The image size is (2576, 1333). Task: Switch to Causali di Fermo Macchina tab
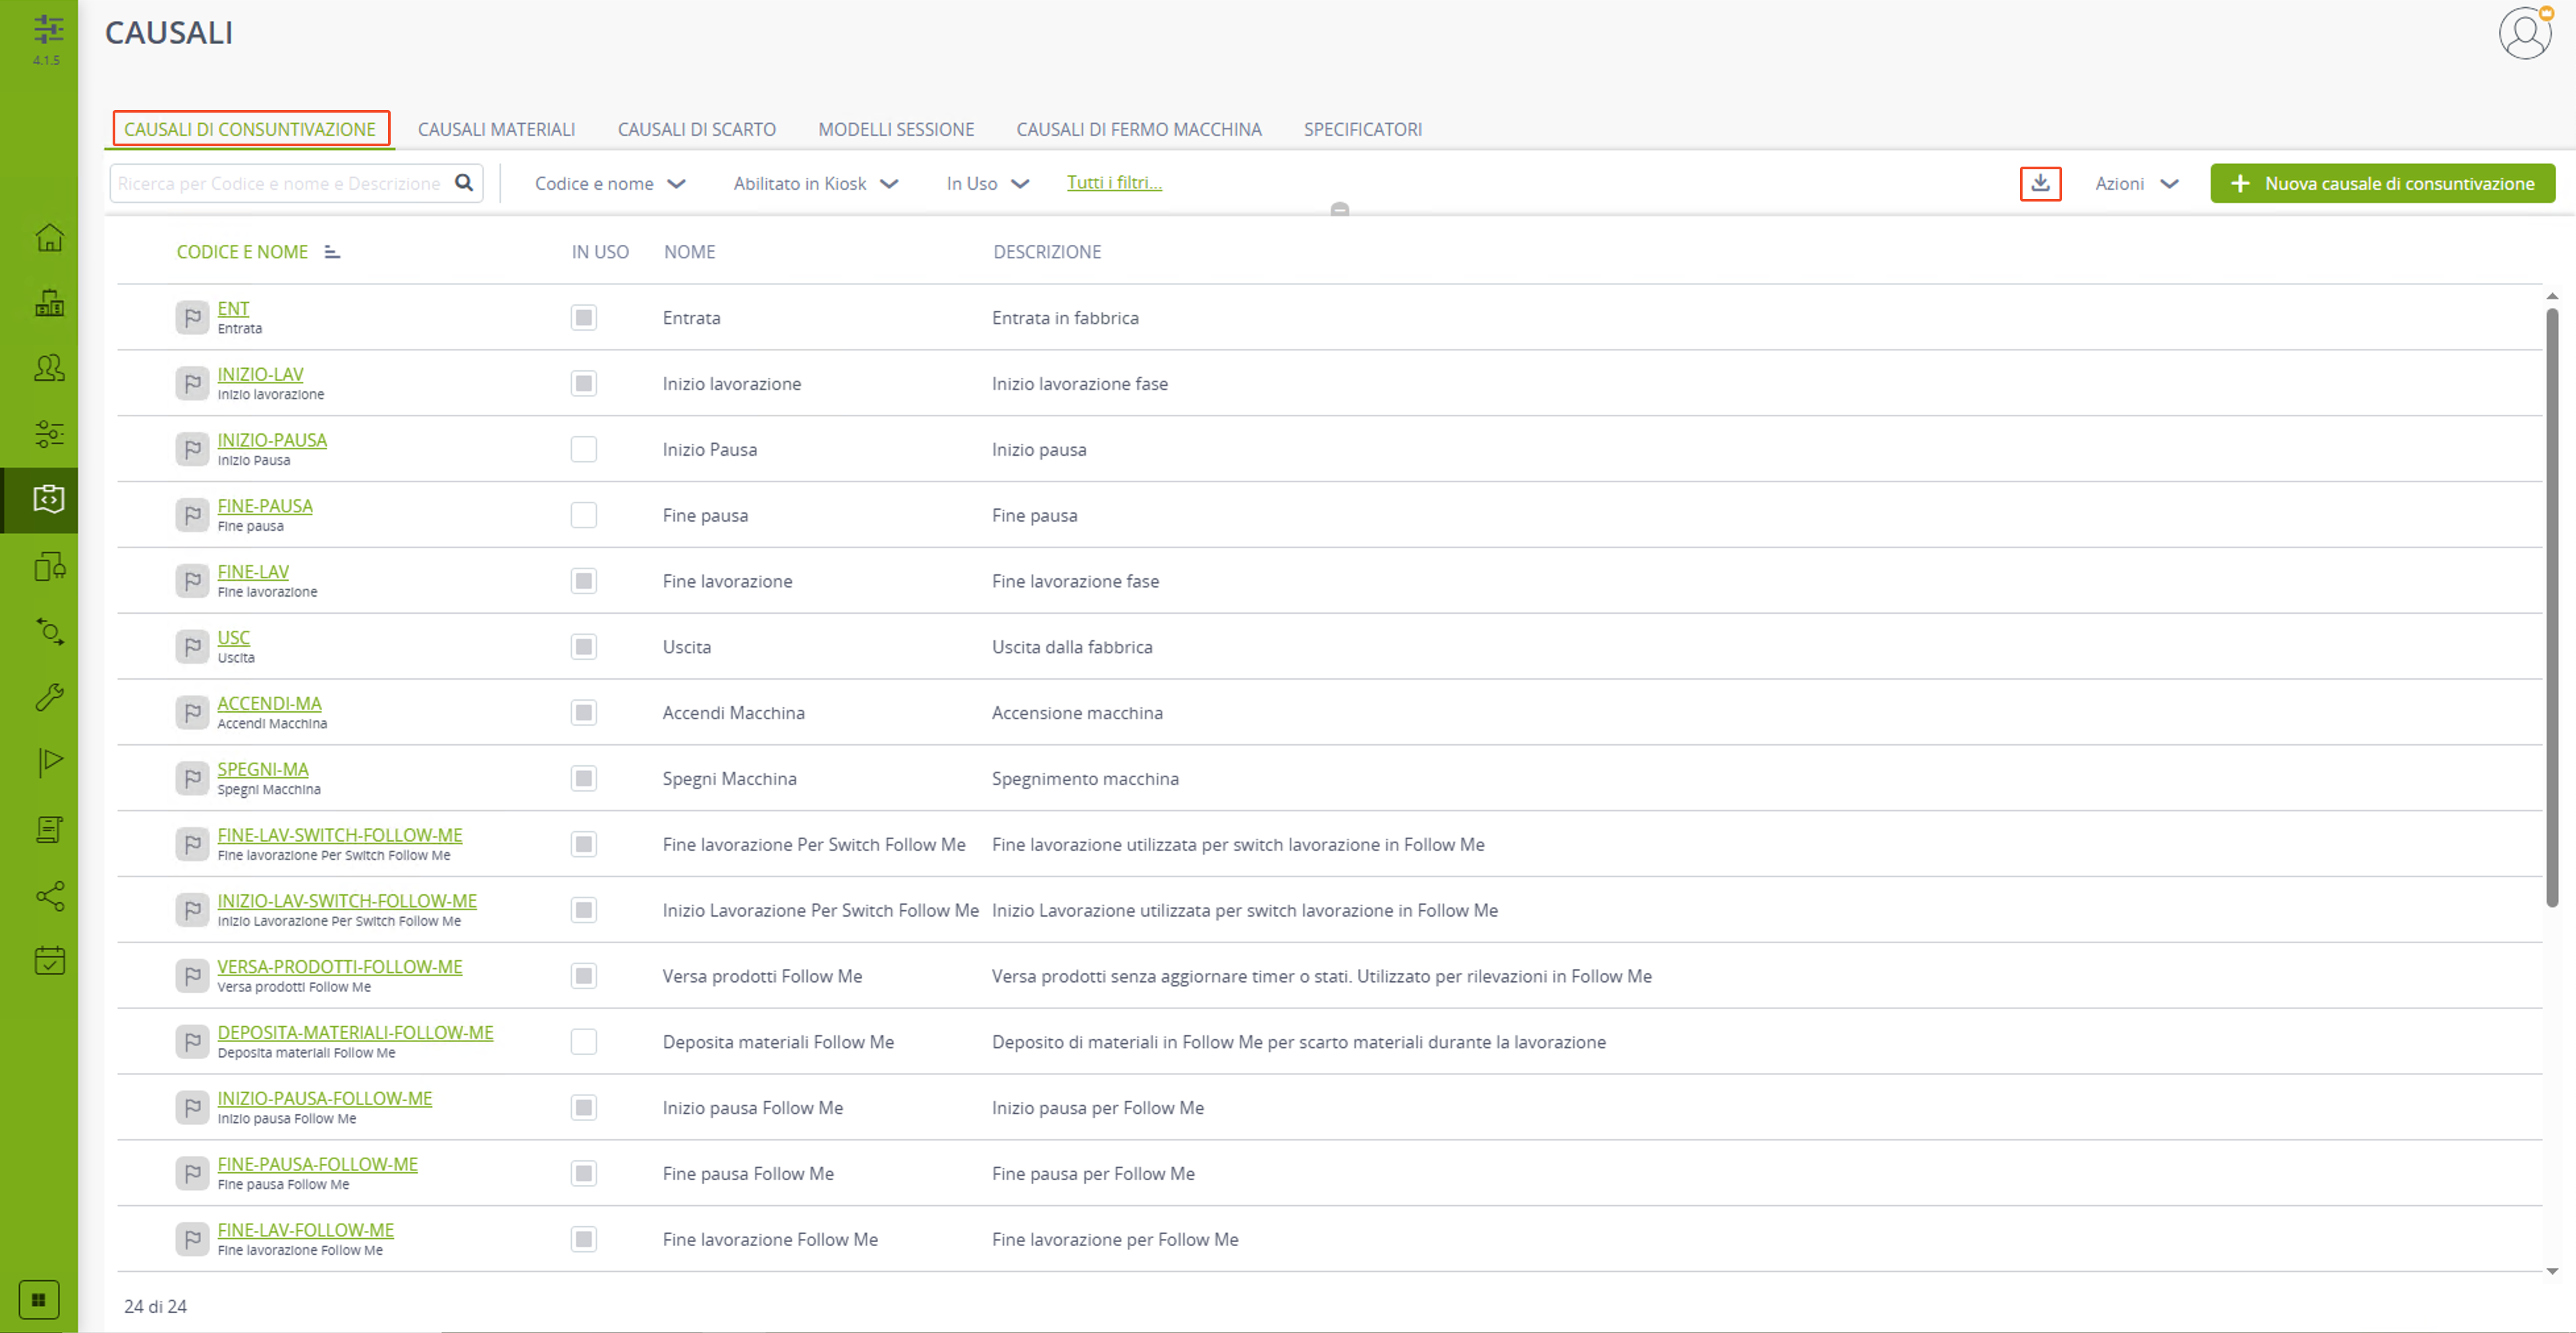coord(1139,129)
